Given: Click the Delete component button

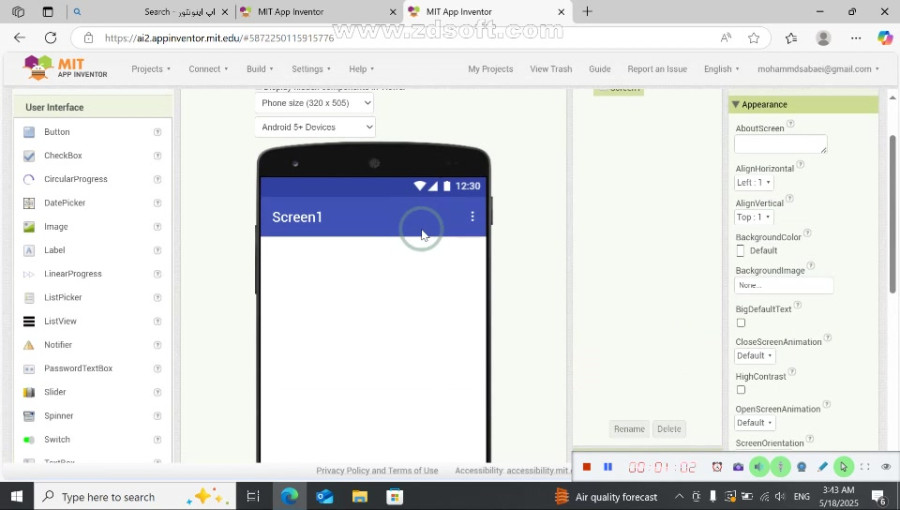Looking at the screenshot, I should 669,429.
